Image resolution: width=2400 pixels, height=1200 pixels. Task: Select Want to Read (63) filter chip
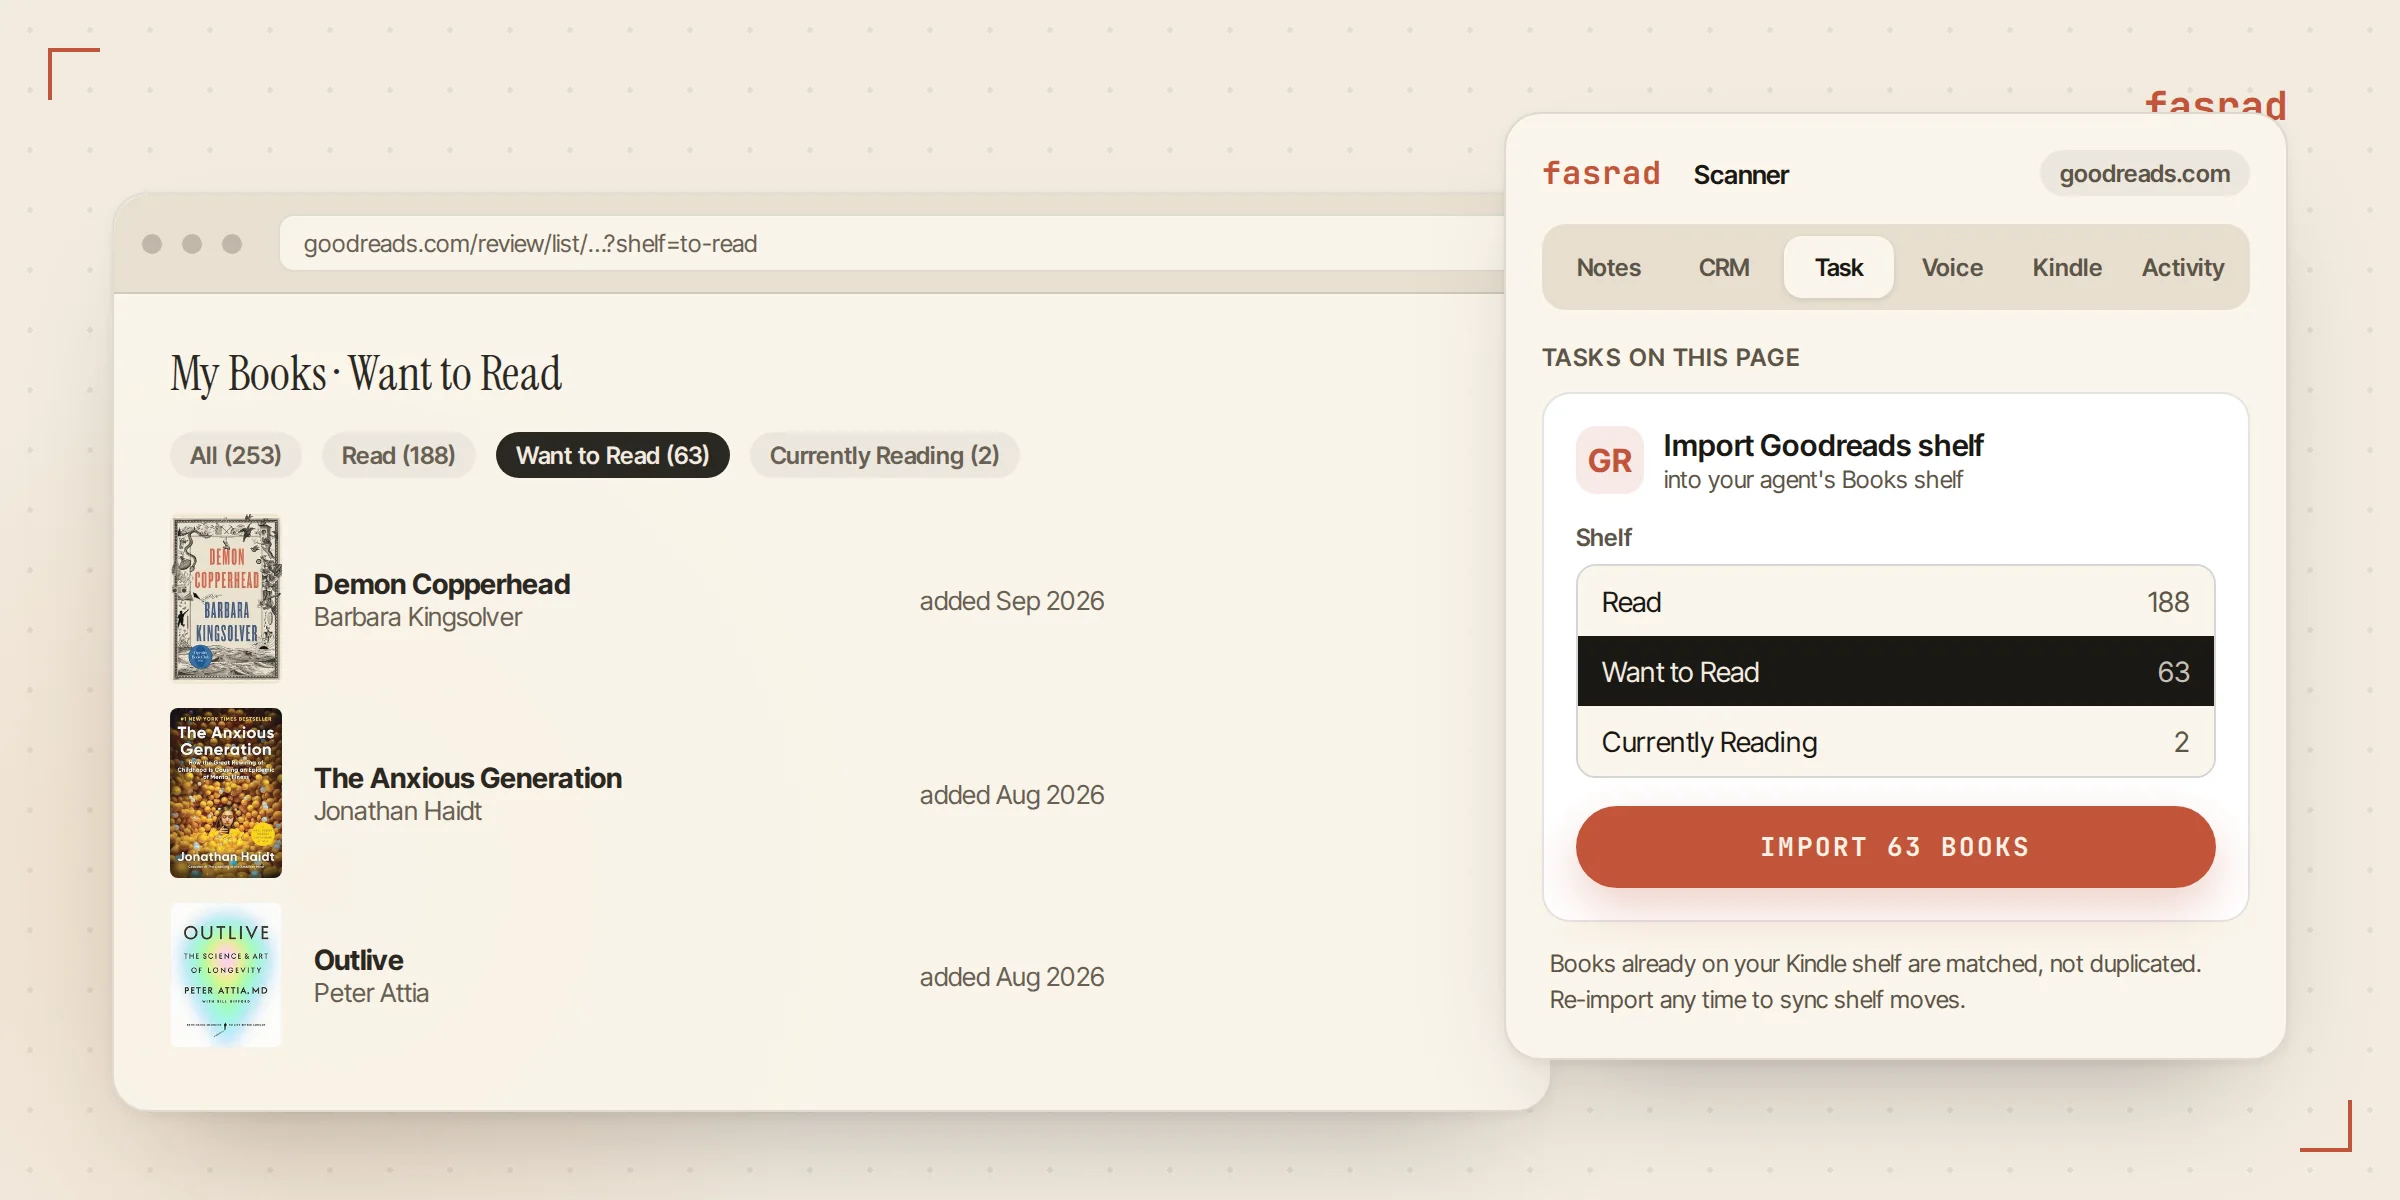(612, 455)
